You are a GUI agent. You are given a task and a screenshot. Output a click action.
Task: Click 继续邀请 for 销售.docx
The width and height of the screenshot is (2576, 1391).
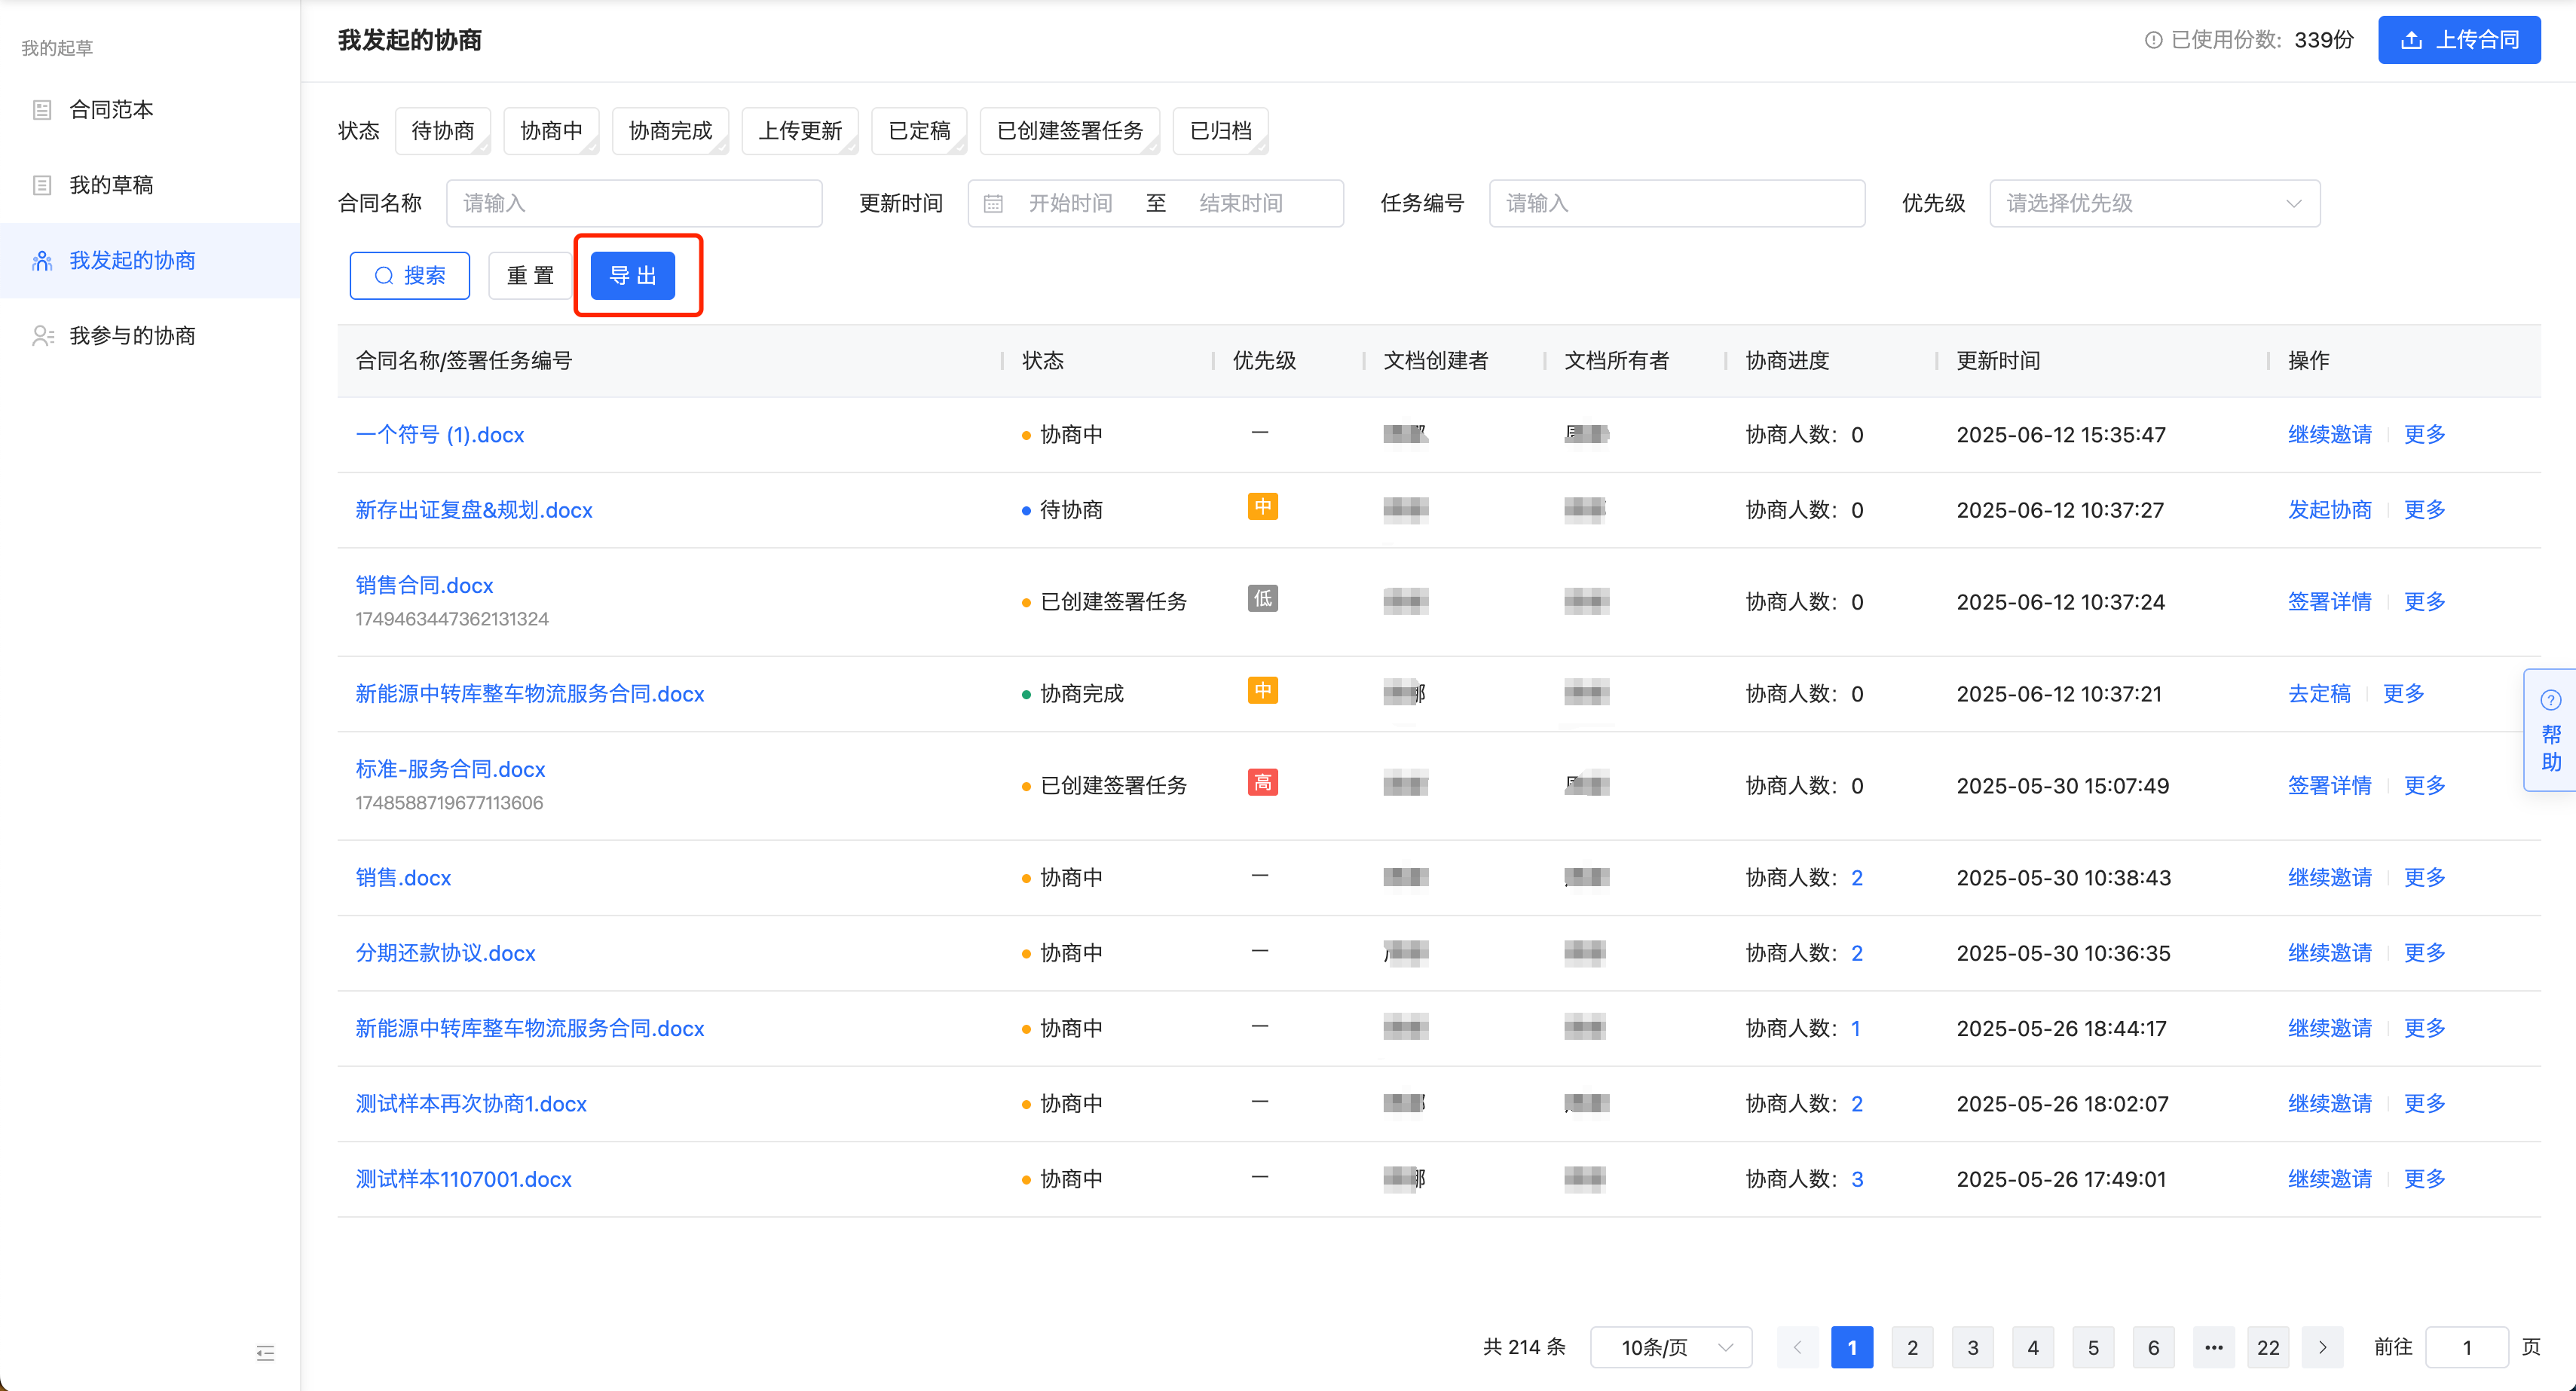pyautogui.click(x=2330, y=878)
